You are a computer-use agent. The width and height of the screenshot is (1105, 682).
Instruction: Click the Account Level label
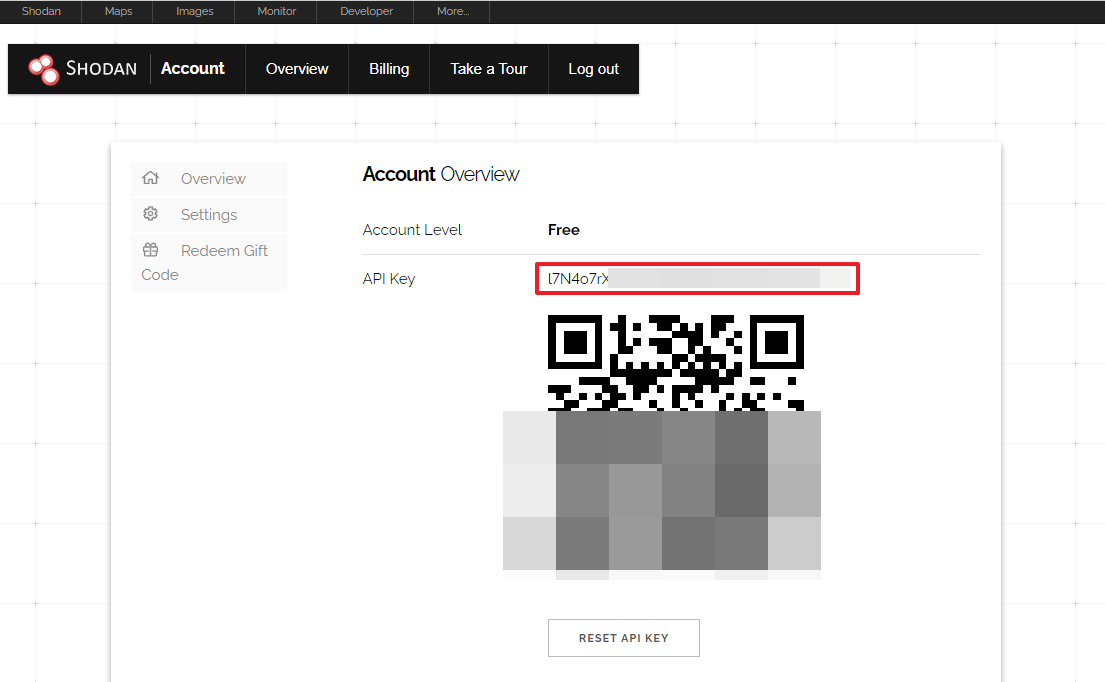point(412,230)
